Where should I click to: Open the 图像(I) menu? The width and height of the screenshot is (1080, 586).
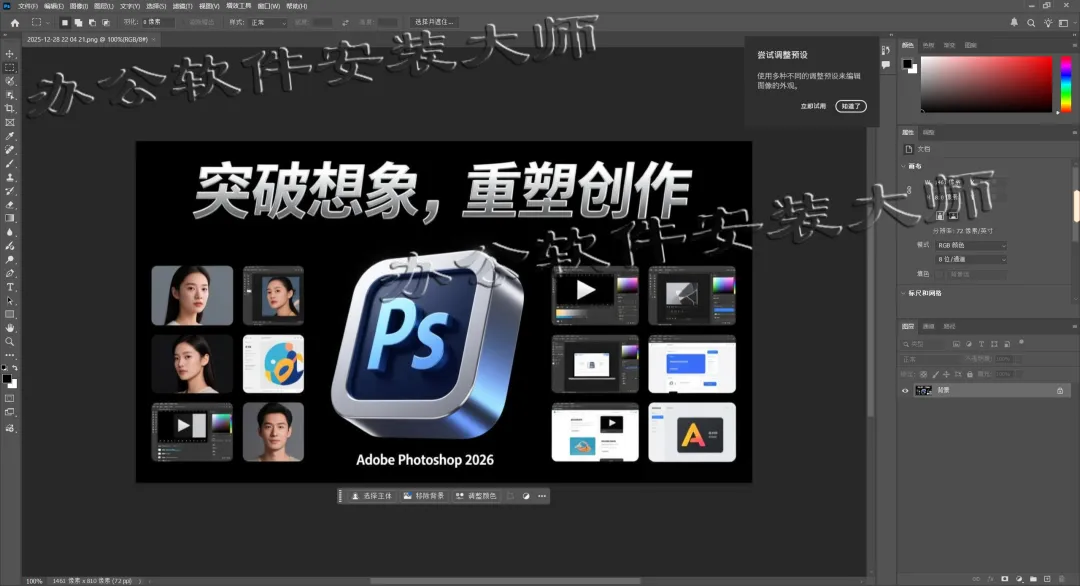tap(79, 6)
